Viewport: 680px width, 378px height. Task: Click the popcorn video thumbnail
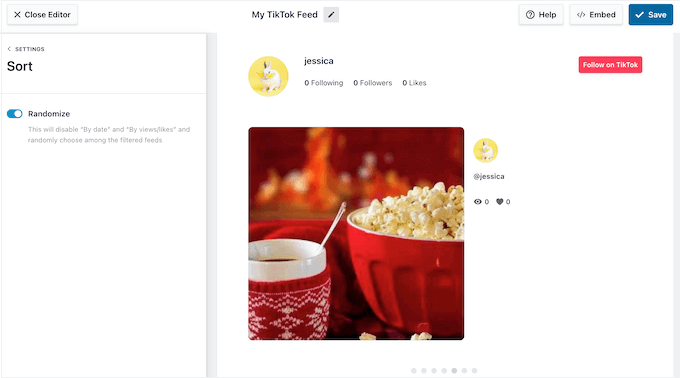pyautogui.click(x=356, y=233)
